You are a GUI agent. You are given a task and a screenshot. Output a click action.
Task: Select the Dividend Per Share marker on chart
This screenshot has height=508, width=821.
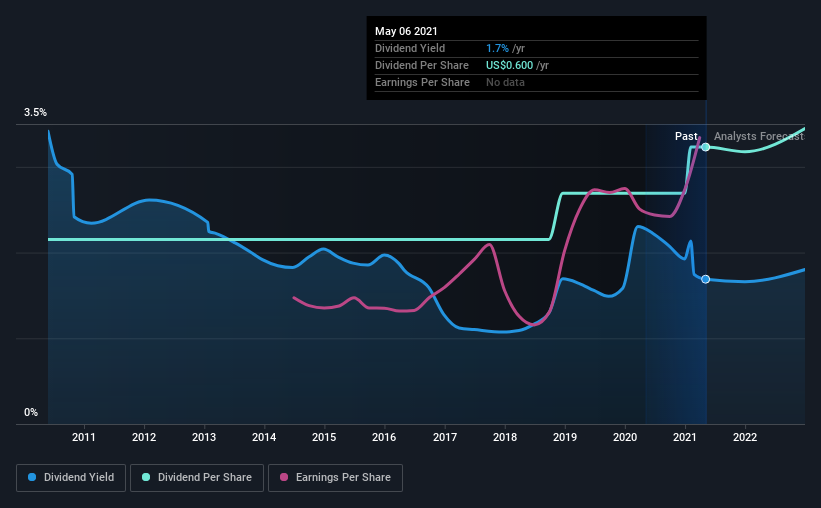click(x=706, y=147)
